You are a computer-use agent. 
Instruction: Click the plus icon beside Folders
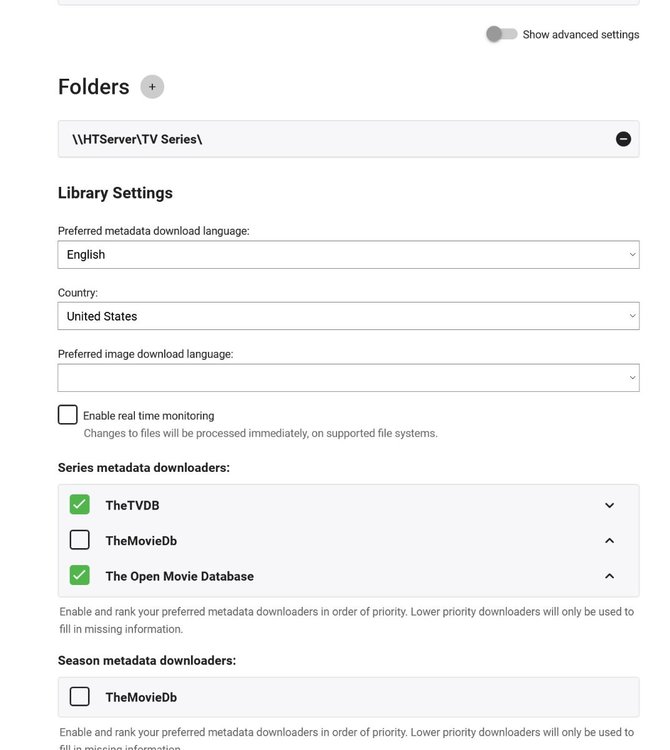pos(152,87)
